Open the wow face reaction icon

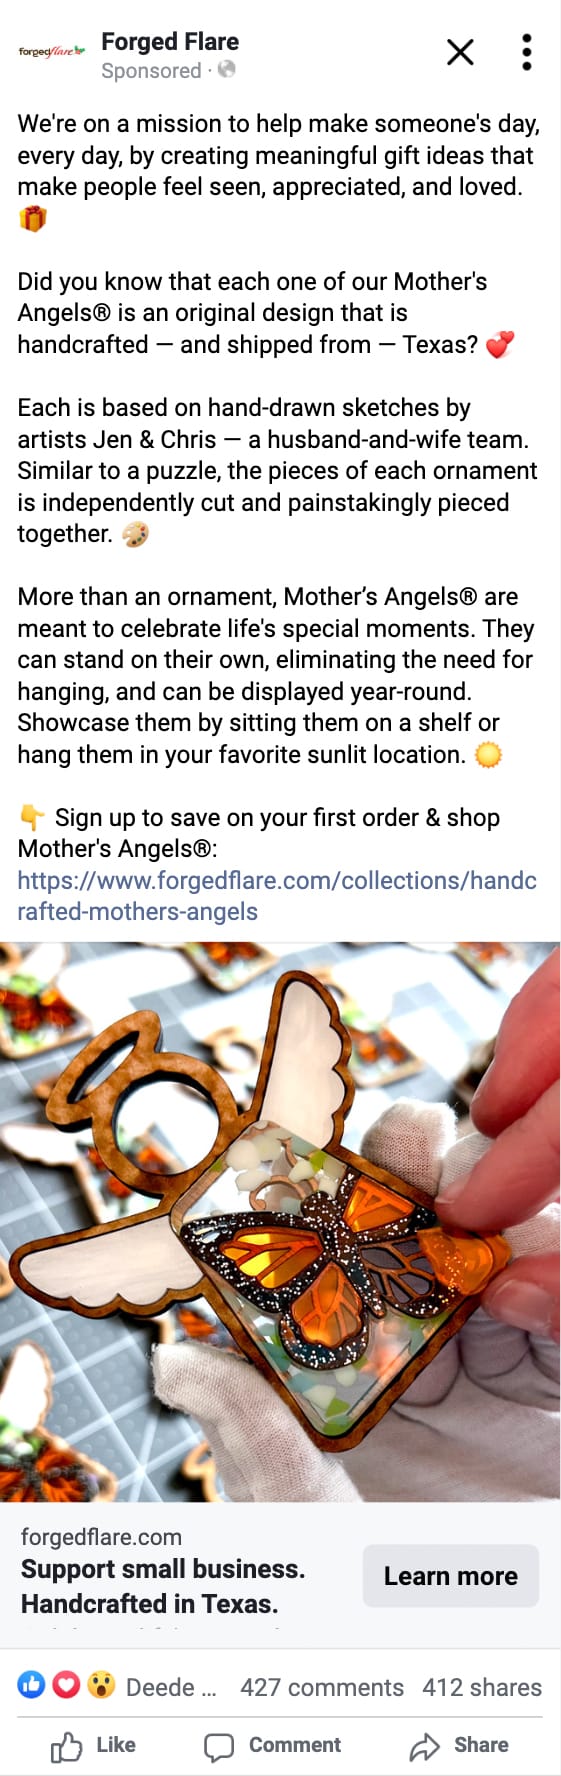point(100,1685)
